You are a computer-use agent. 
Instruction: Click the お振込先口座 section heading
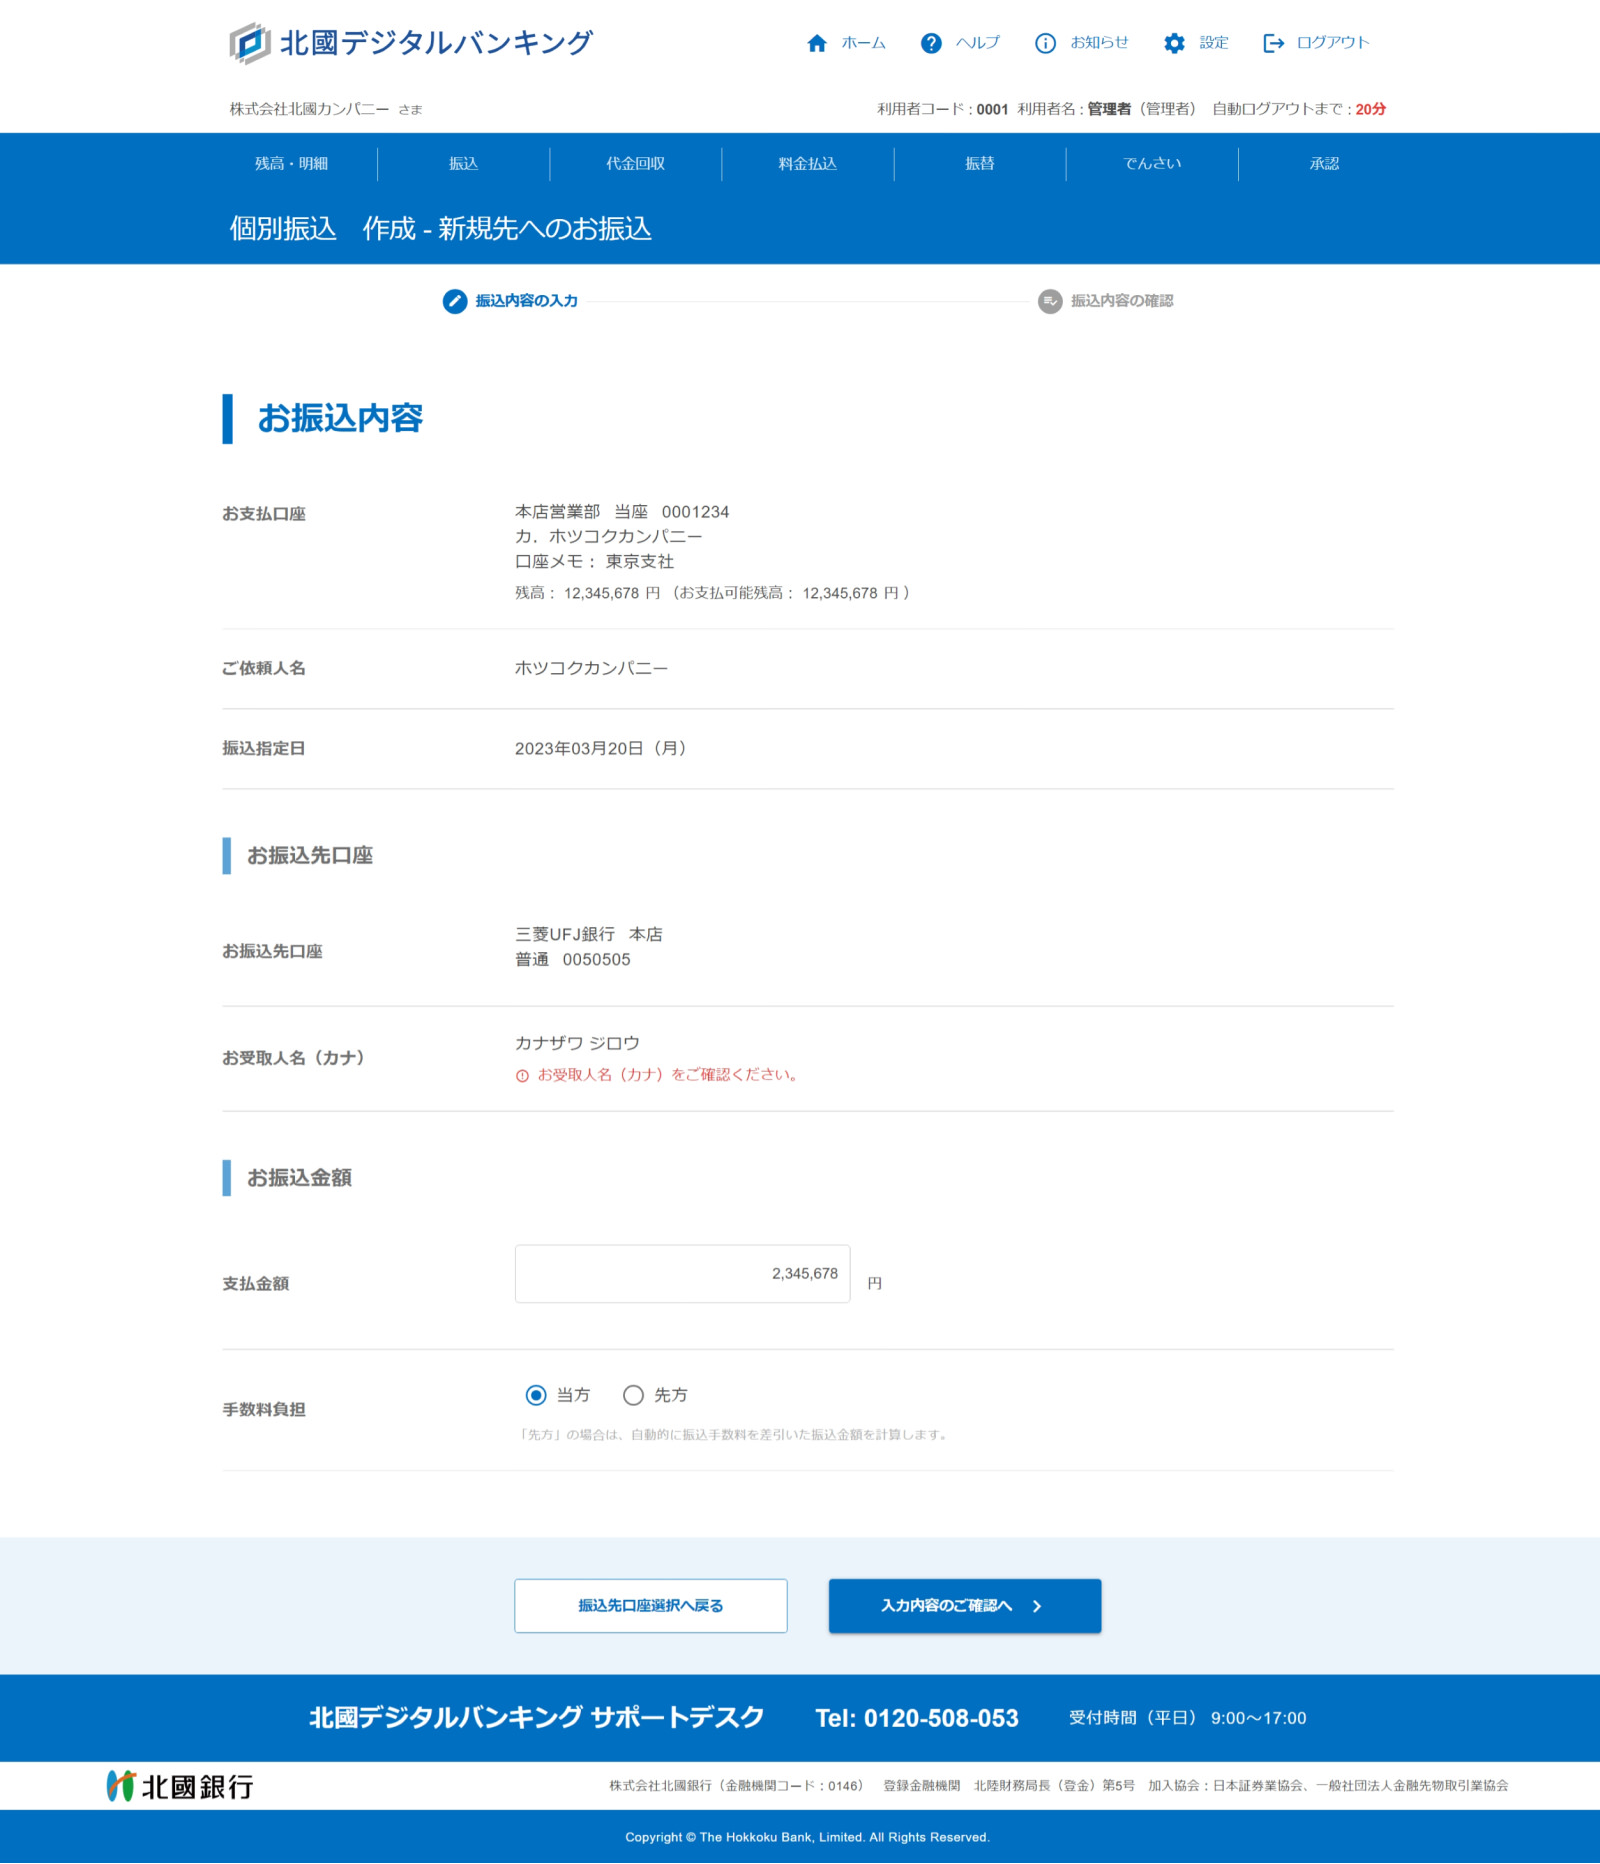point(310,856)
